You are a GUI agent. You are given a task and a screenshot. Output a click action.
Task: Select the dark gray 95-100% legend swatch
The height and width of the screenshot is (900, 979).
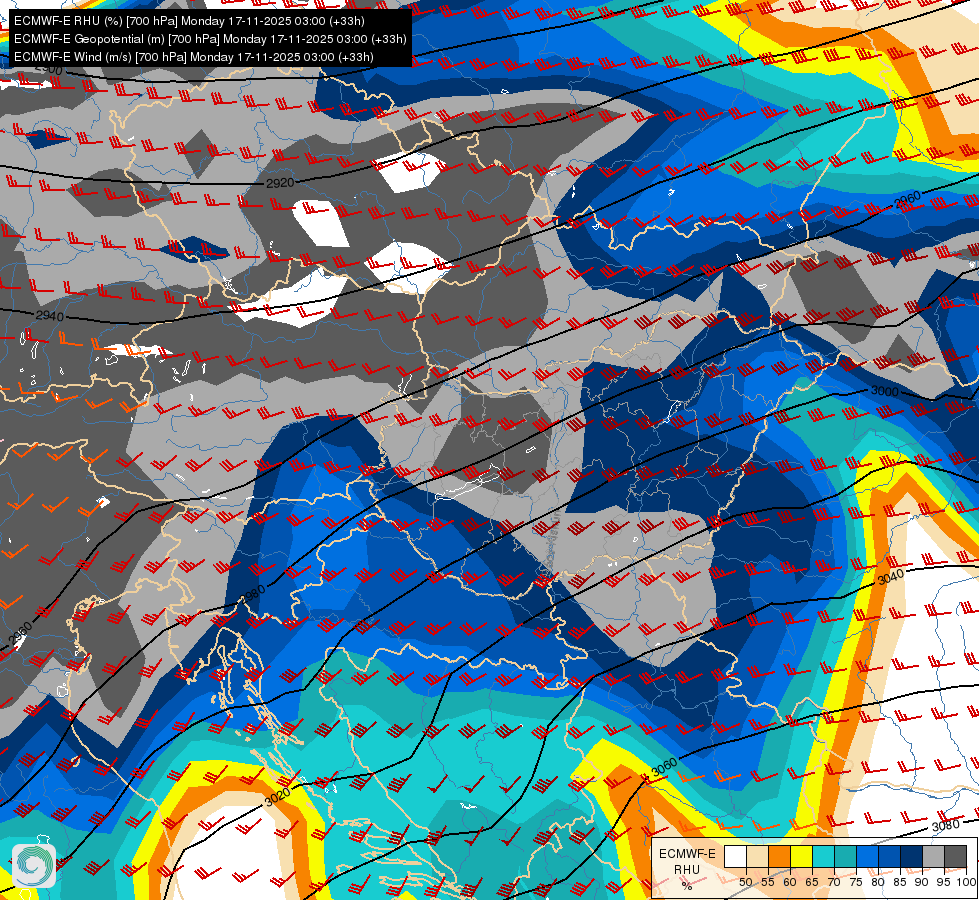click(x=956, y=856)
